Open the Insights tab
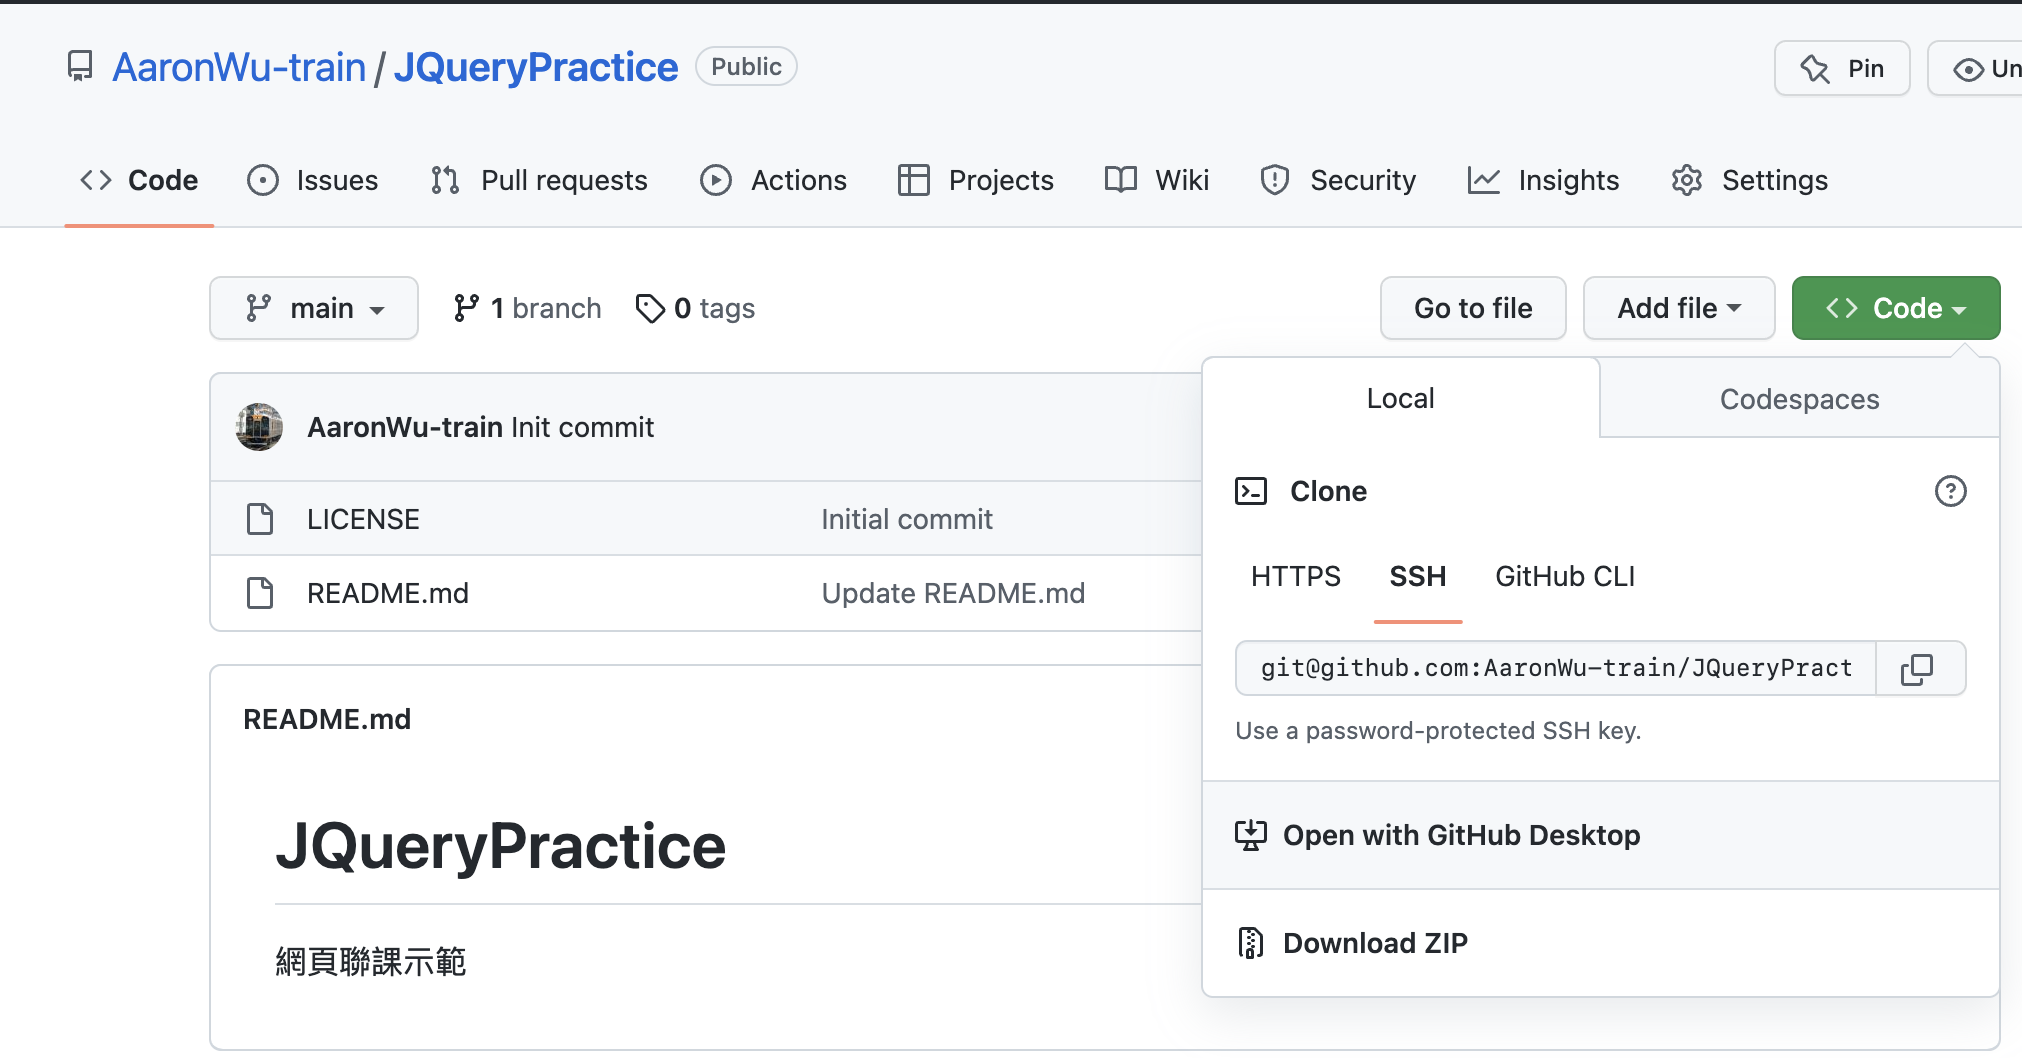The image size is (2022, 1058). [x=1544, y=180]
